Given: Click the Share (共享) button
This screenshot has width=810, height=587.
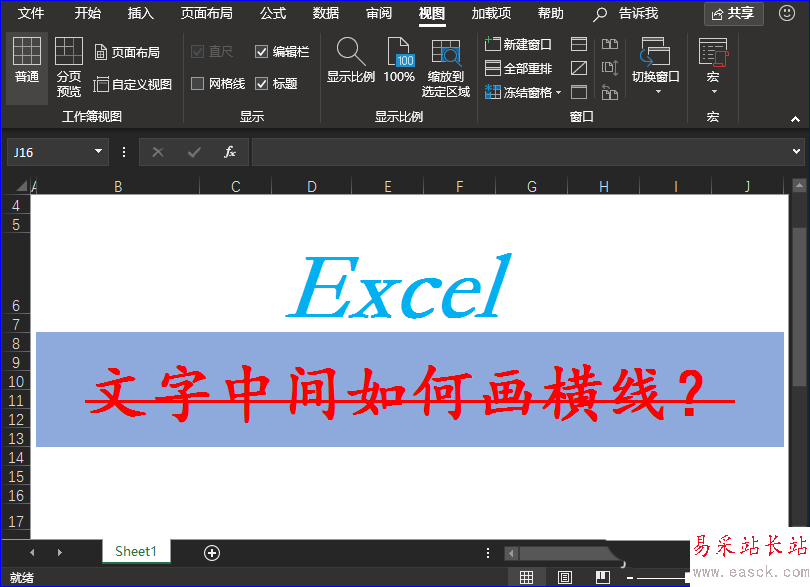Looking at the screenshot, I should [734, 13].
